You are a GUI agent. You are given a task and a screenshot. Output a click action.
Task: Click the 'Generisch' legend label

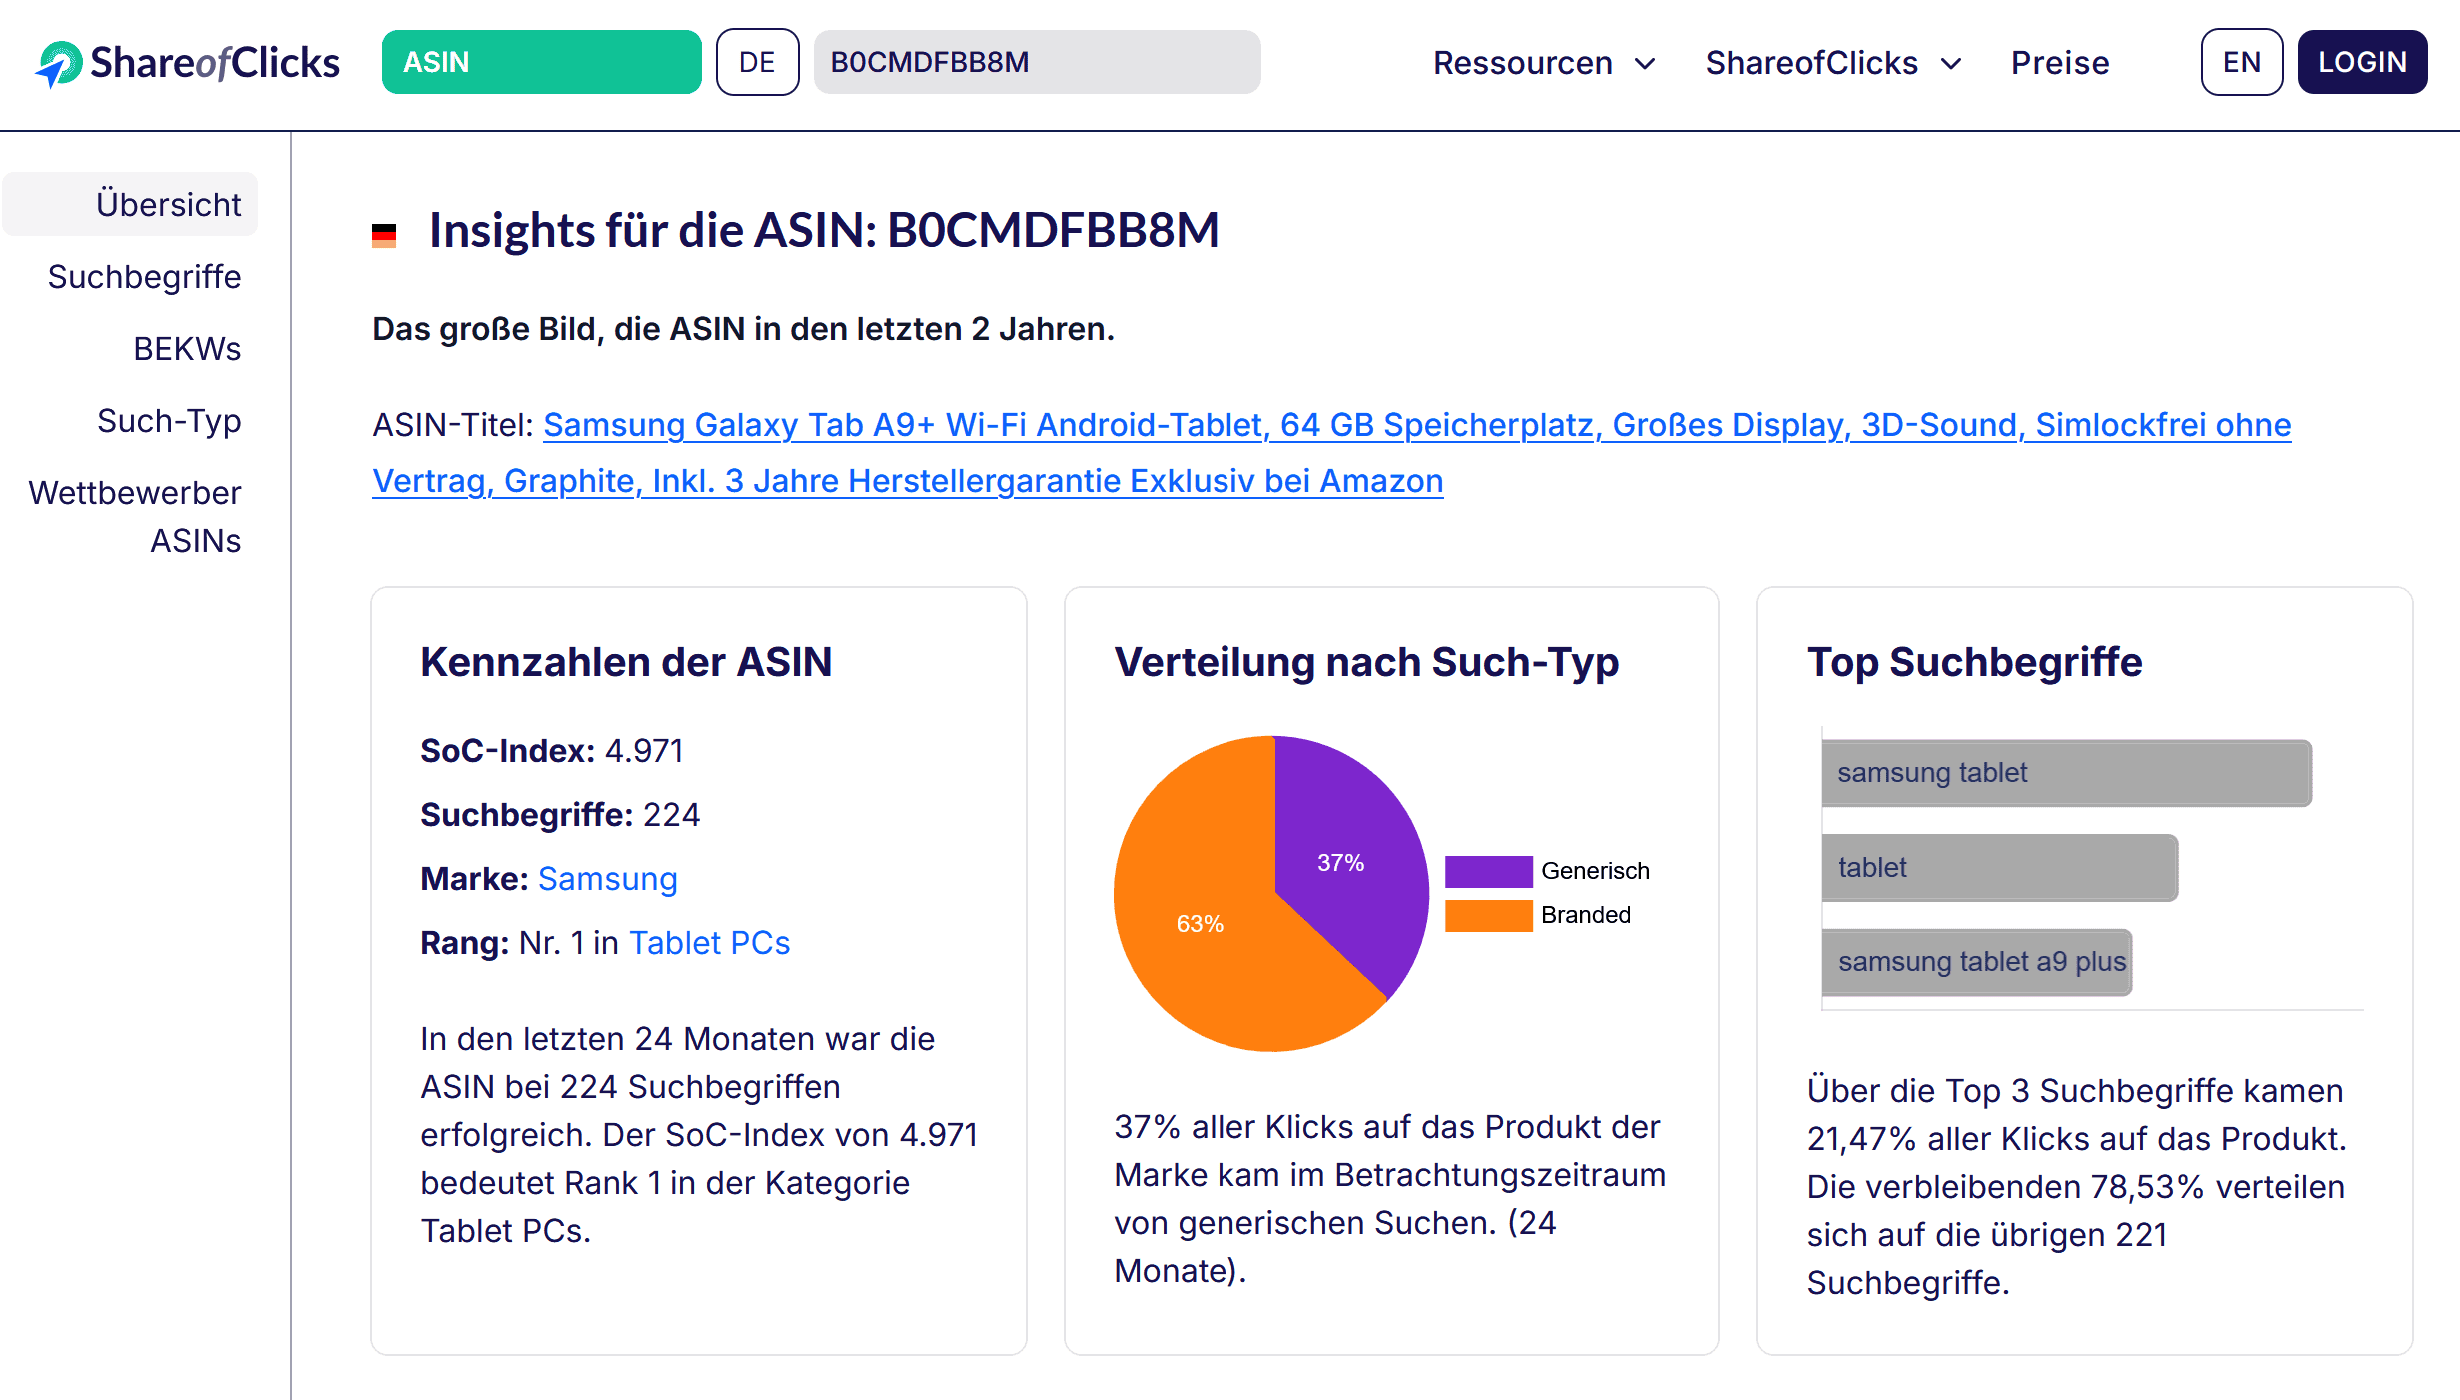1595,871
